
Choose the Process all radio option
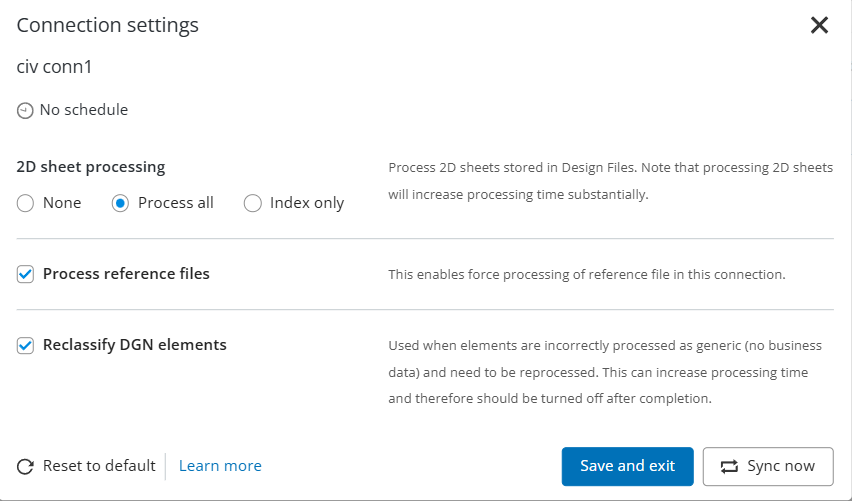[x=121, y=203]
